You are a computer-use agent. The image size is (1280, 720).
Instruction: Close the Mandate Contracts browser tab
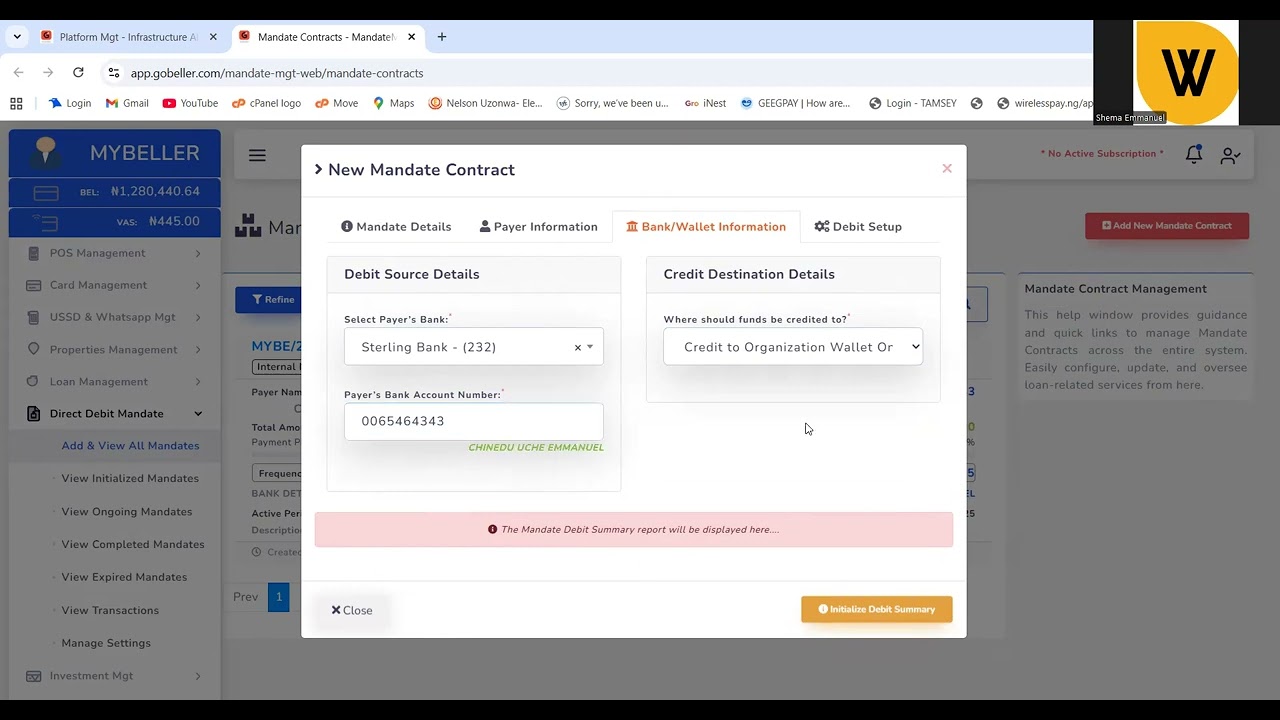coord(412,37)
